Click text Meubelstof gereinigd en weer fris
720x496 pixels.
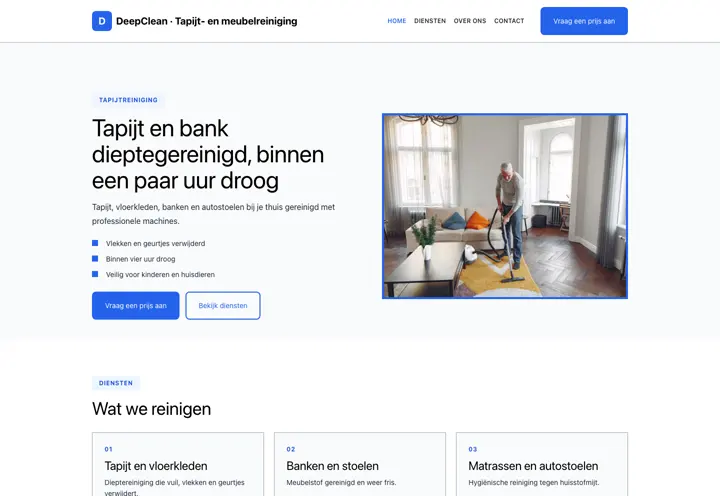(x=341, y=483)
